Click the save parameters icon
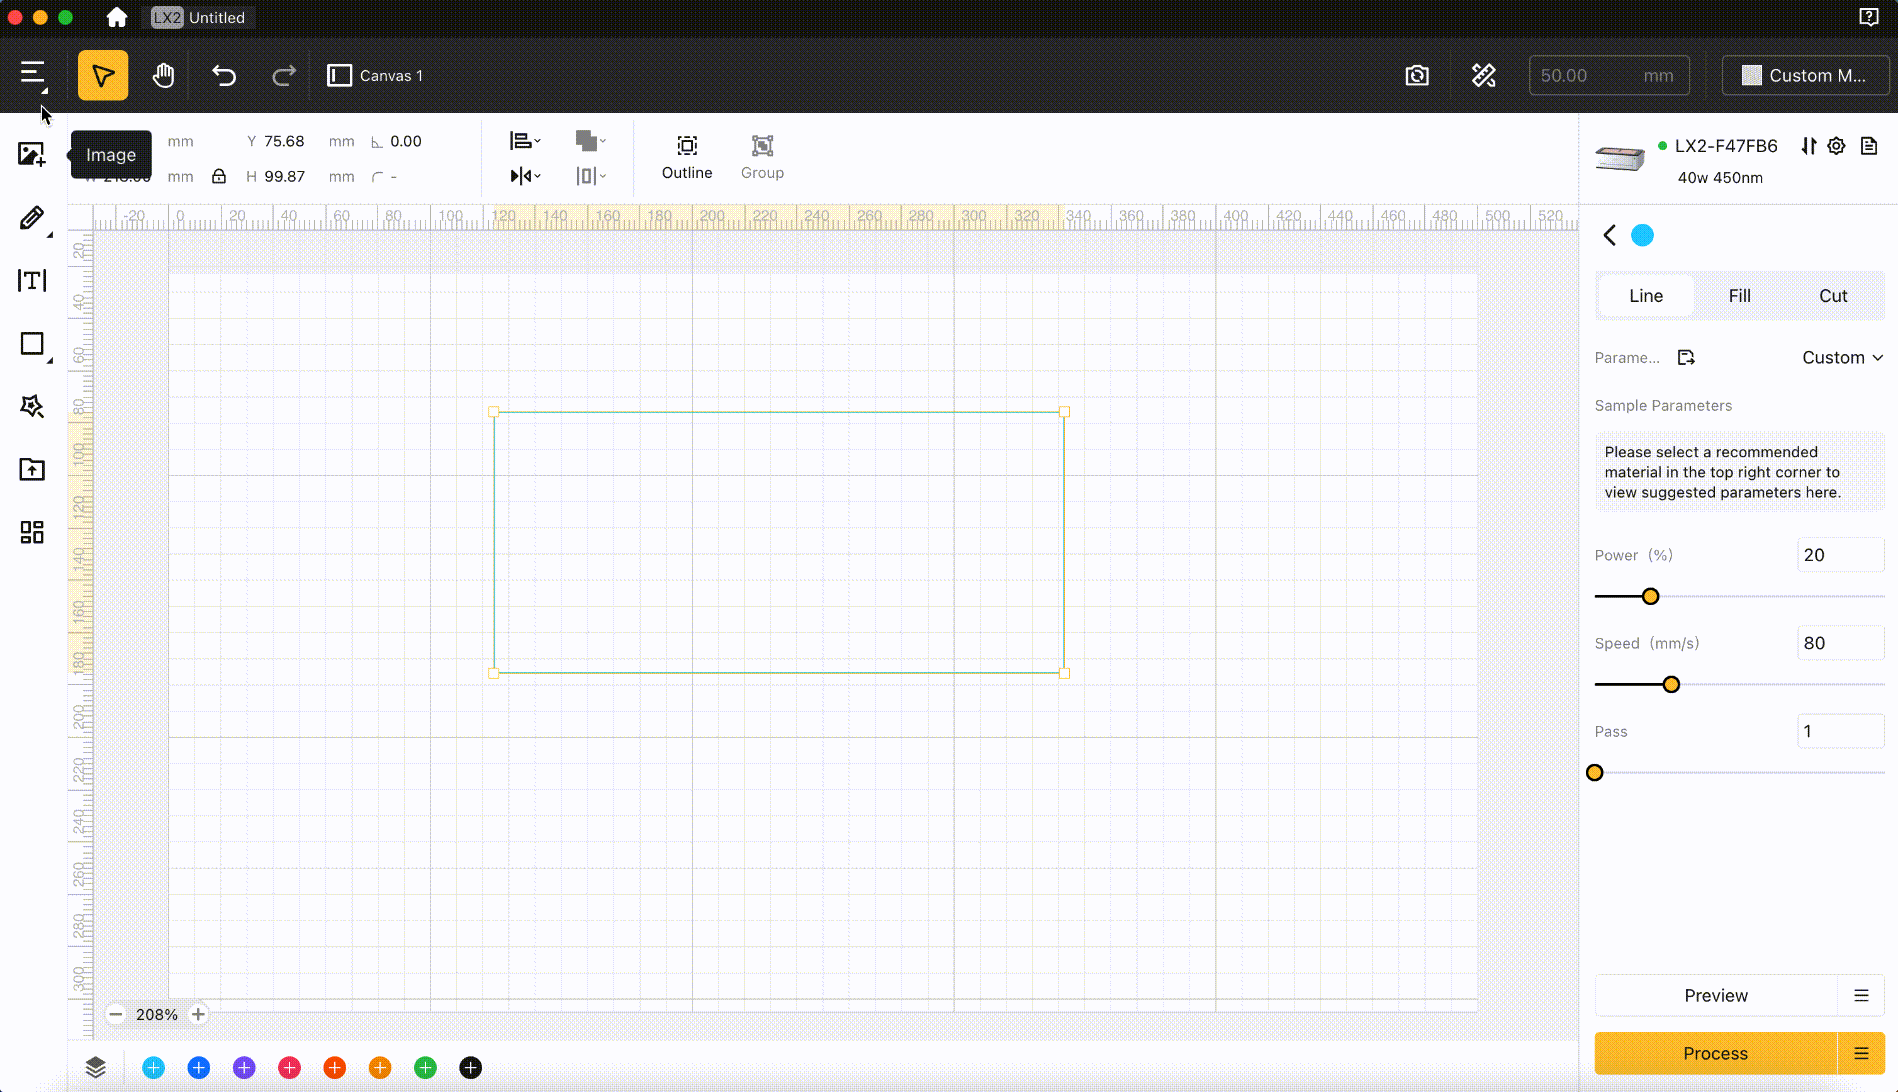This screenshot has height=1092, width=1898. (x=1686, y=357)
